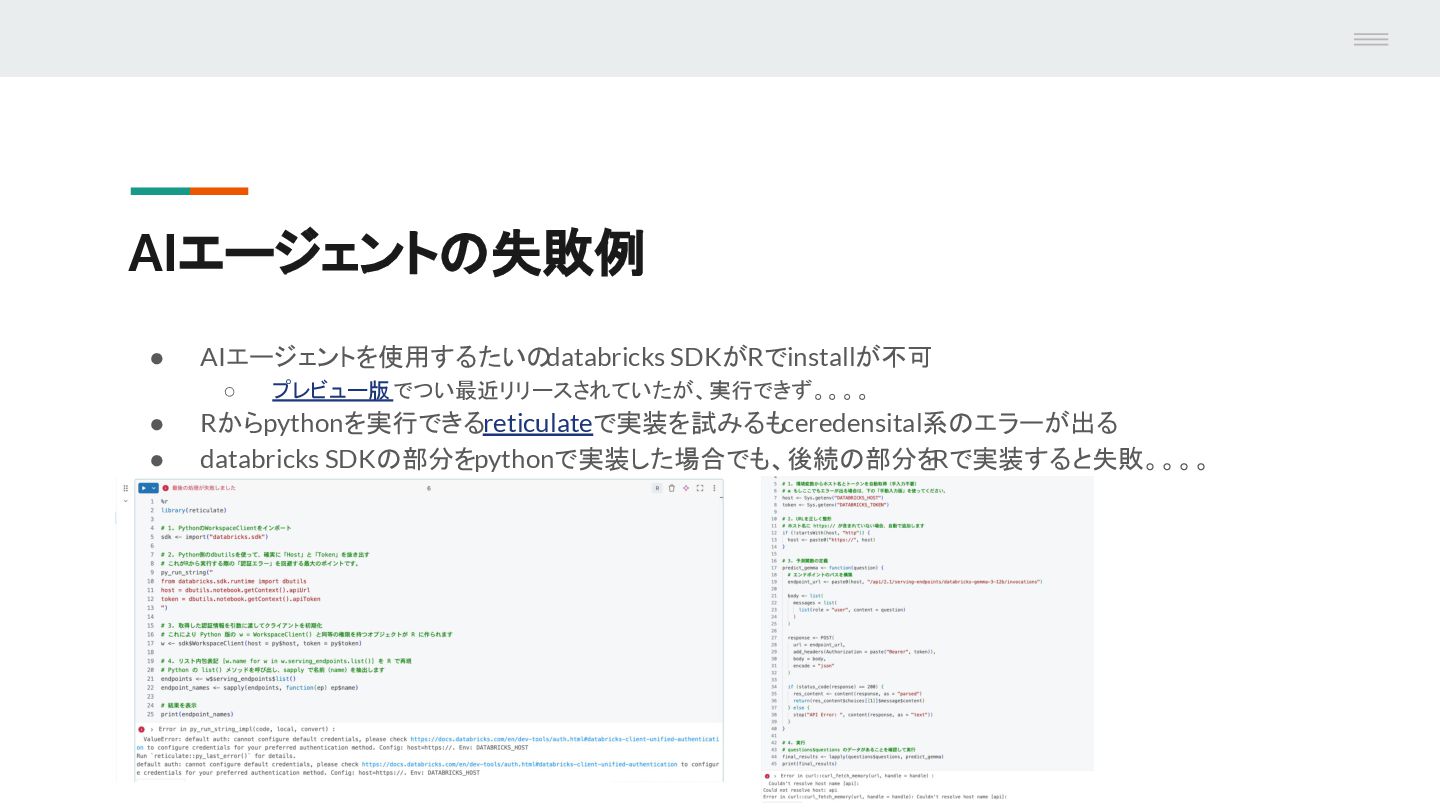Open the プレビュー版 link
This screenshot has width=1440, height=810.
[331, 390]
